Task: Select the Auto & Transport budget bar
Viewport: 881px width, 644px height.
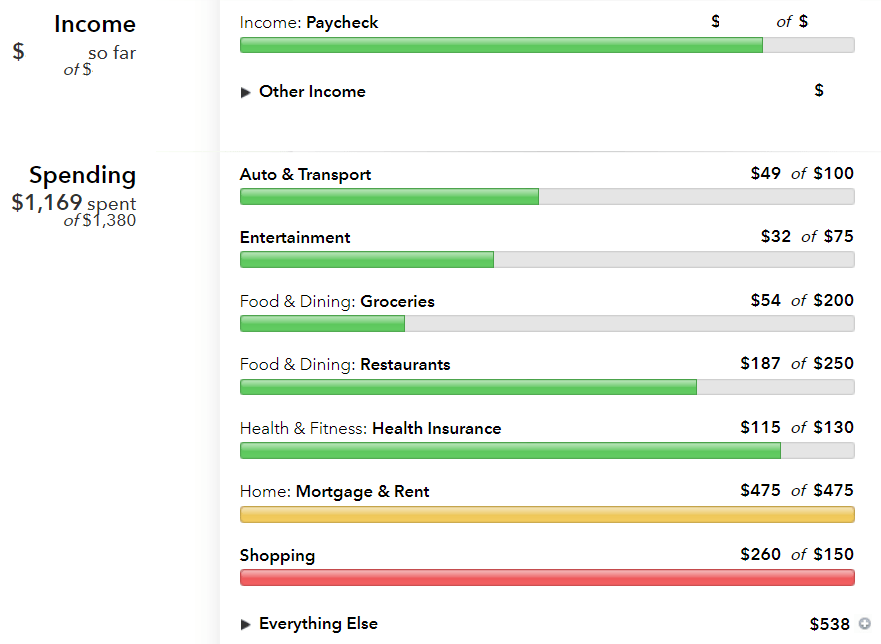Action: (547, 197)
